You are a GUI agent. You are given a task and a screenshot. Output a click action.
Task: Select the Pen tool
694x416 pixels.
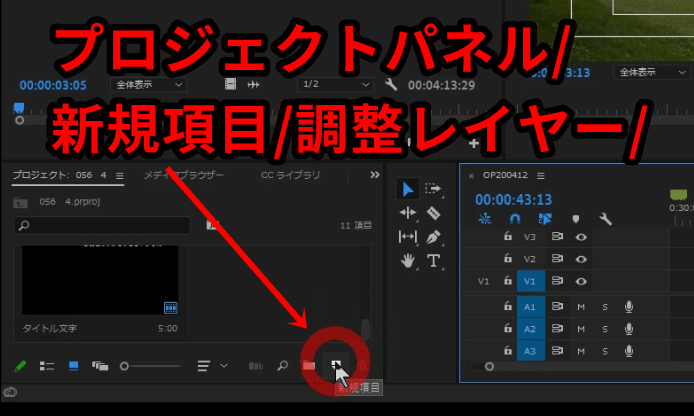pyautogui.click(x=434, y=237)
